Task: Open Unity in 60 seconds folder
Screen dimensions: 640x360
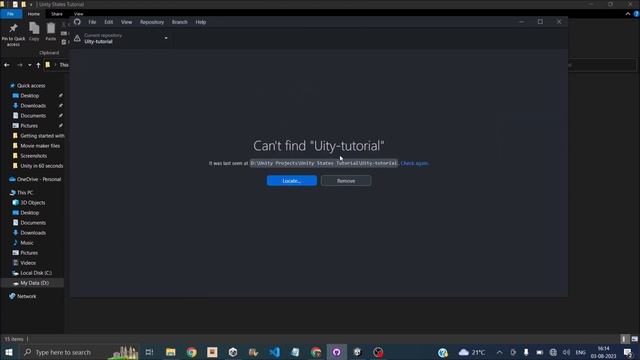Action: pyautogui.click(x=42, y=166)
